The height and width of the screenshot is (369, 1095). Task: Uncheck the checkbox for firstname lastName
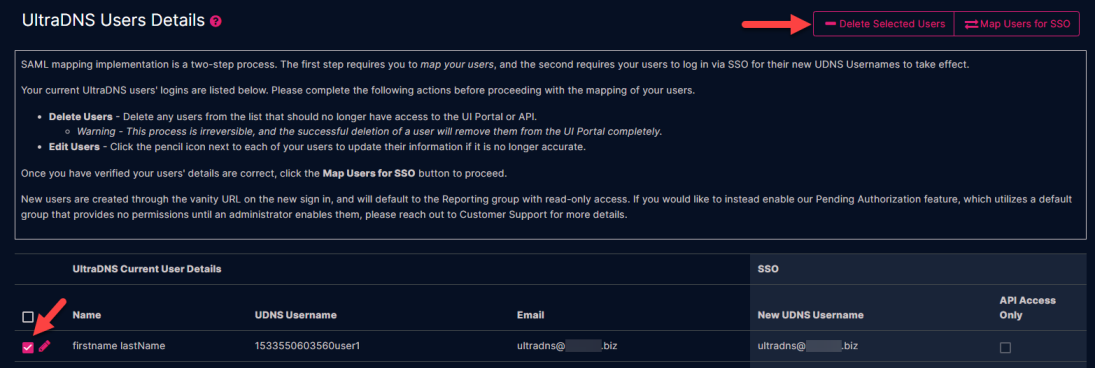(x=28, y=347)
